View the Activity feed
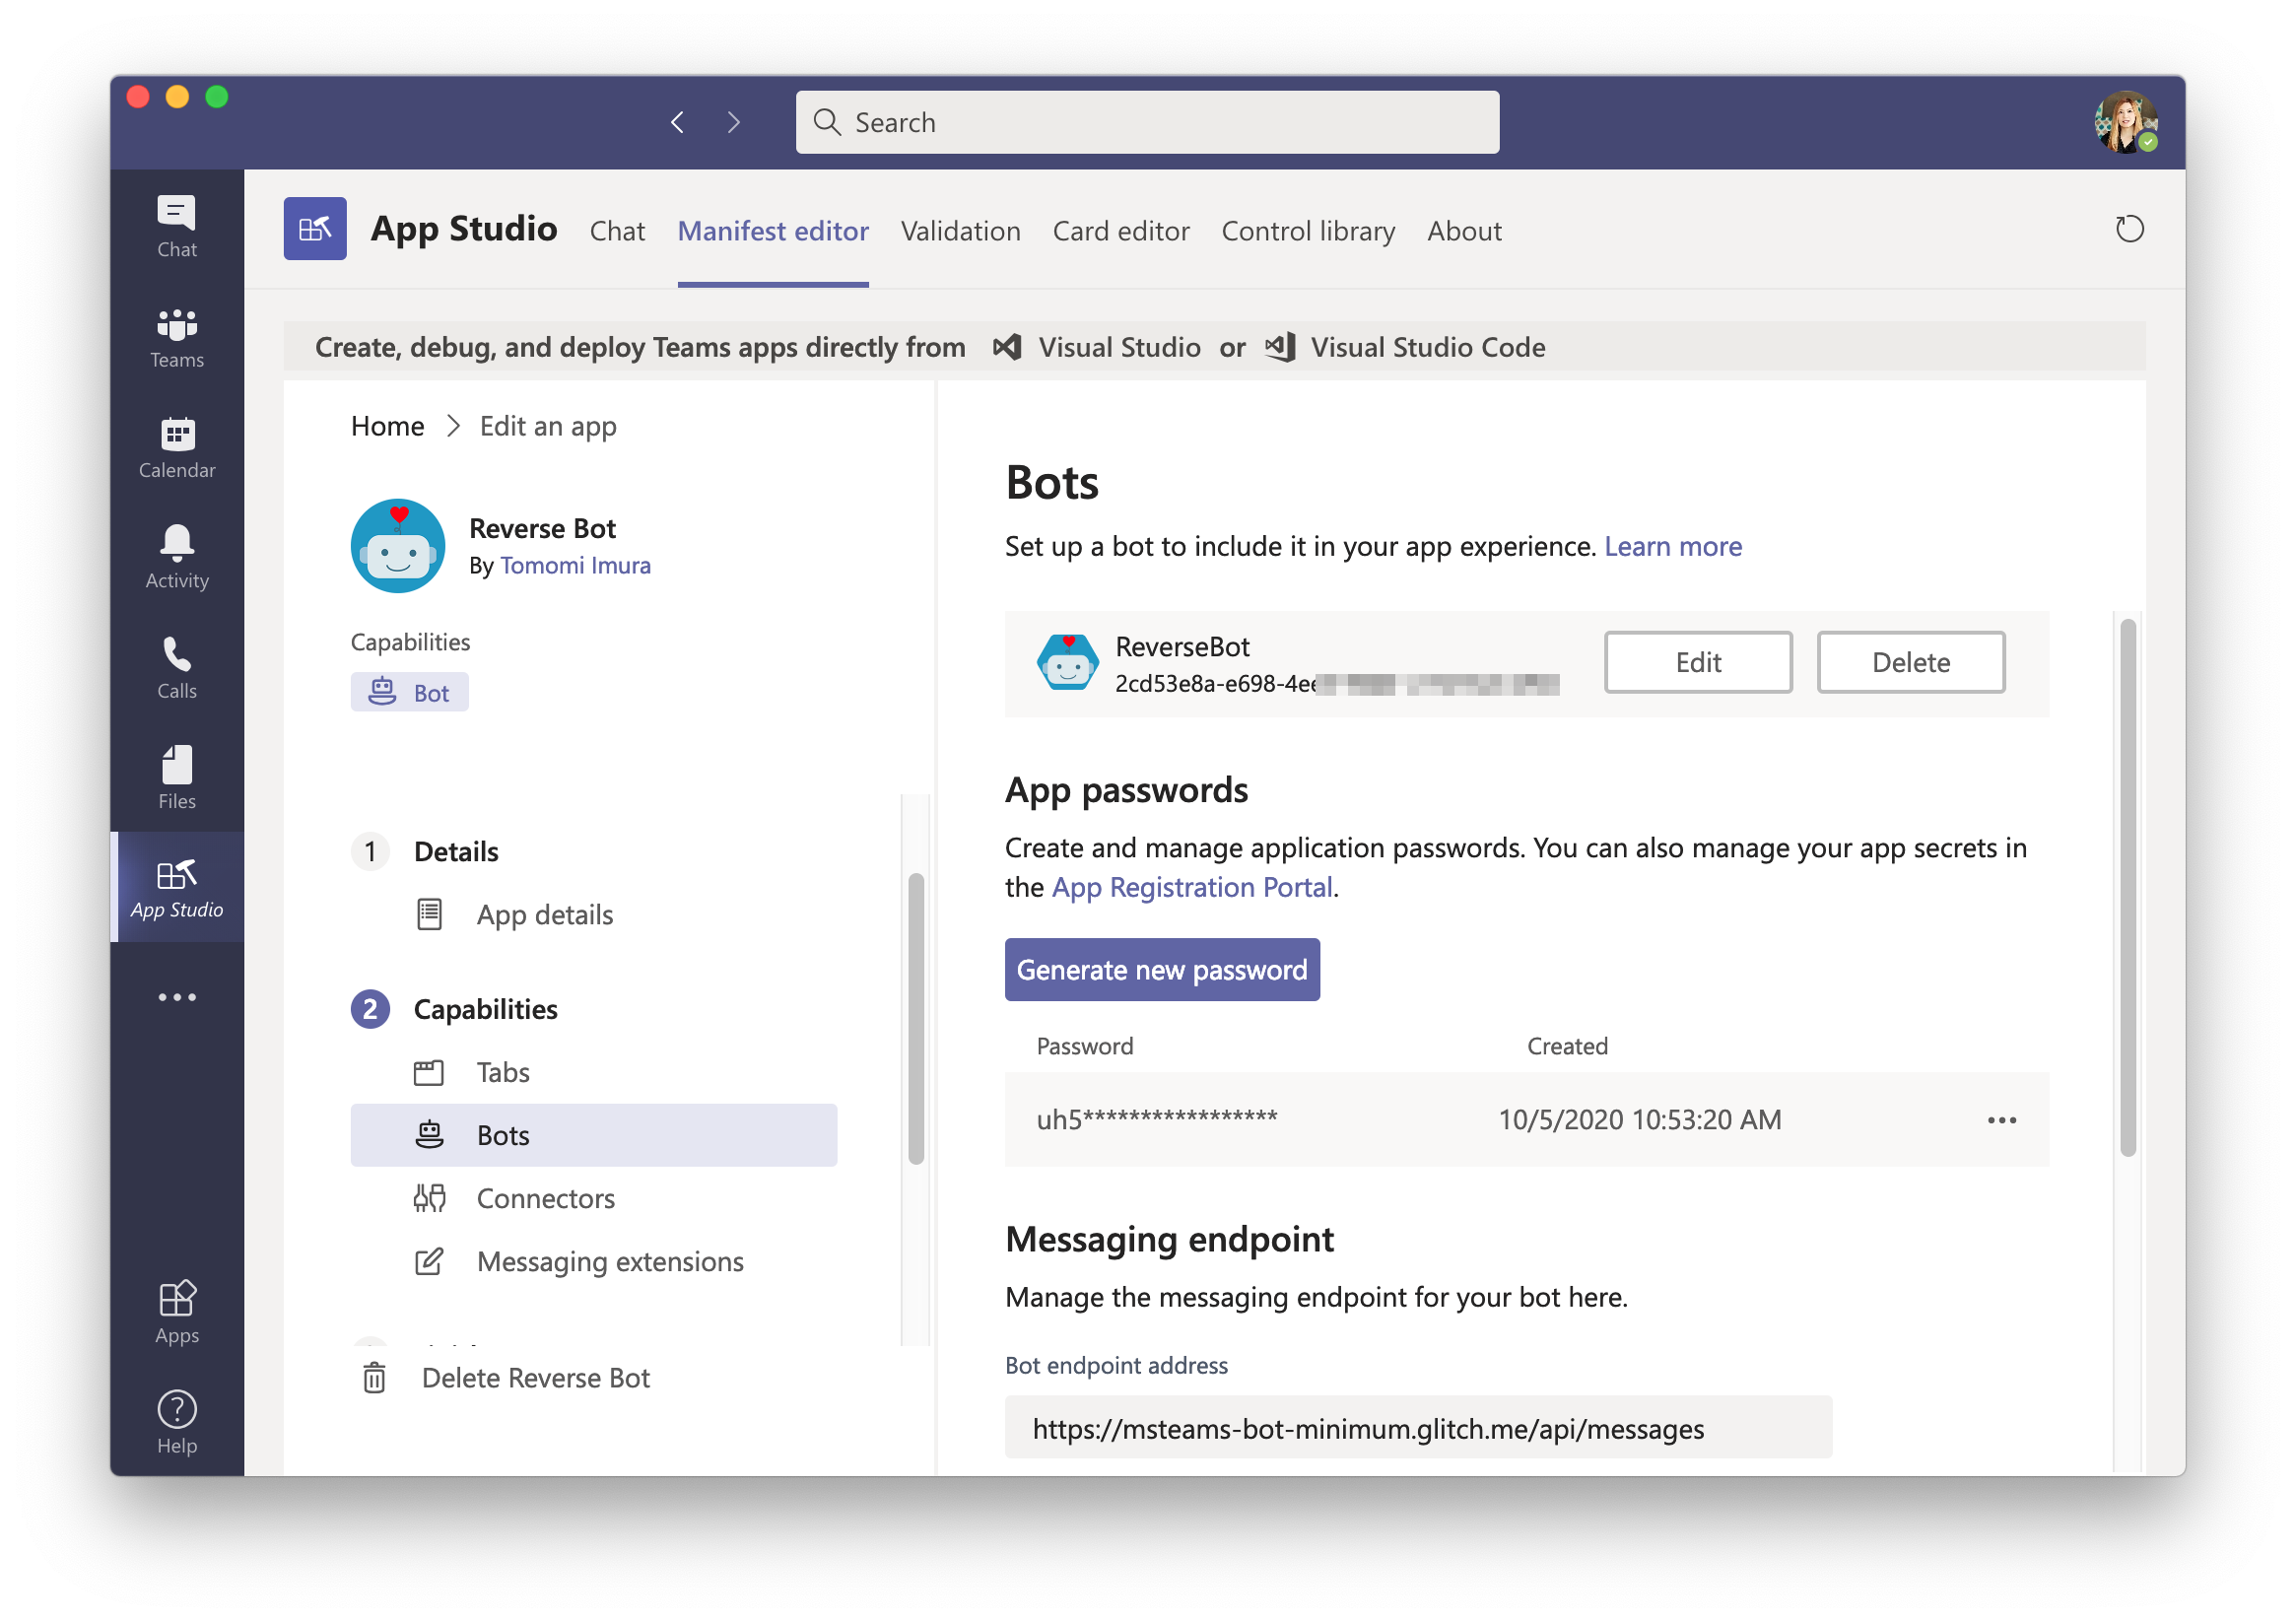This screenshot has height=1622, width=2296. point(176,557)
